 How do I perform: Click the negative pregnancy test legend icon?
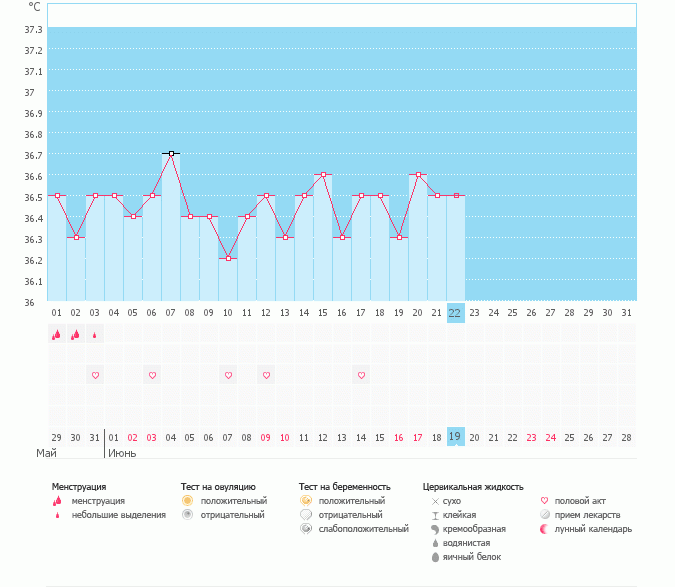305,514
